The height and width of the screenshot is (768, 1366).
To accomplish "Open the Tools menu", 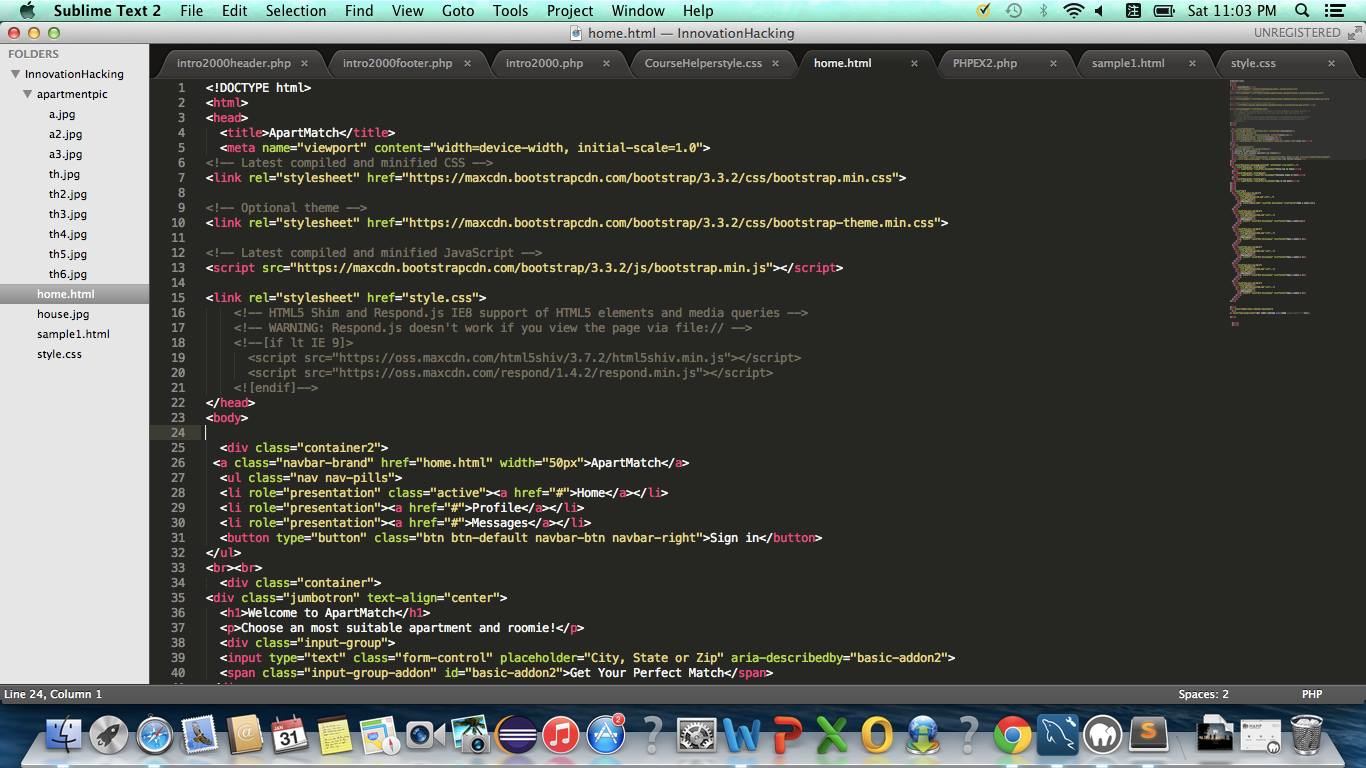I will coord(510,11).
